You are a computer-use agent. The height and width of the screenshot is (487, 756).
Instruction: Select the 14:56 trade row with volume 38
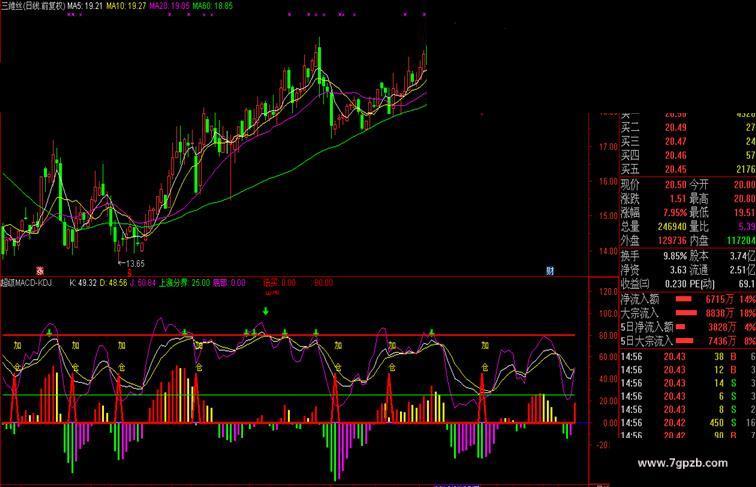688,357
